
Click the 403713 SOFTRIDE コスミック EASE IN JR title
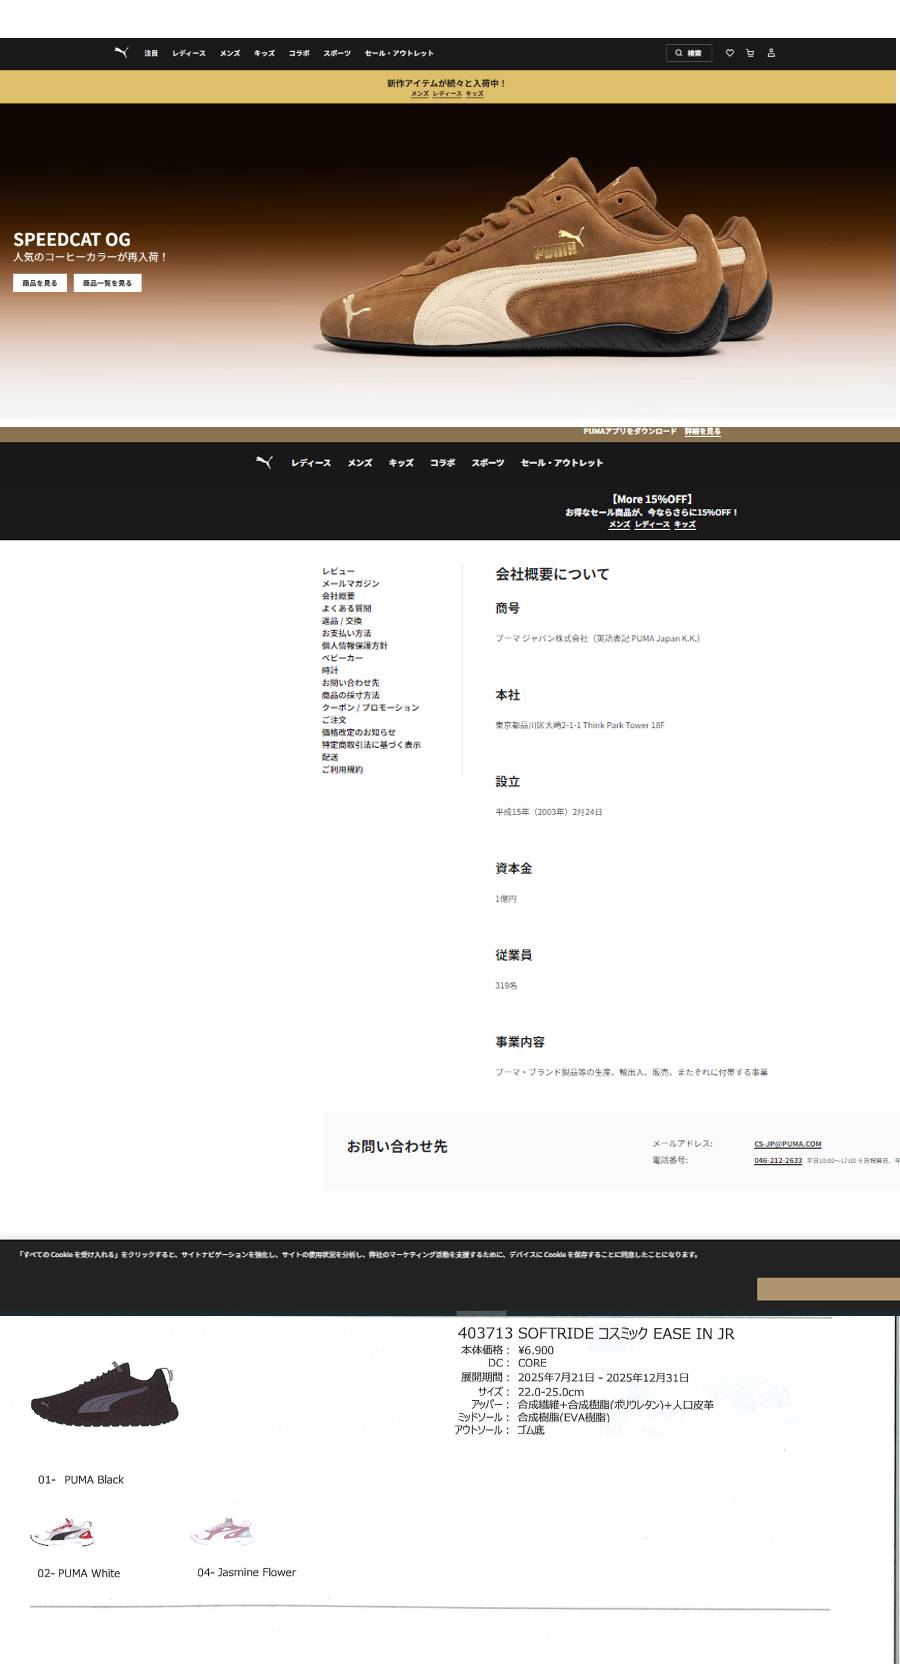[x=596, y=1333]
